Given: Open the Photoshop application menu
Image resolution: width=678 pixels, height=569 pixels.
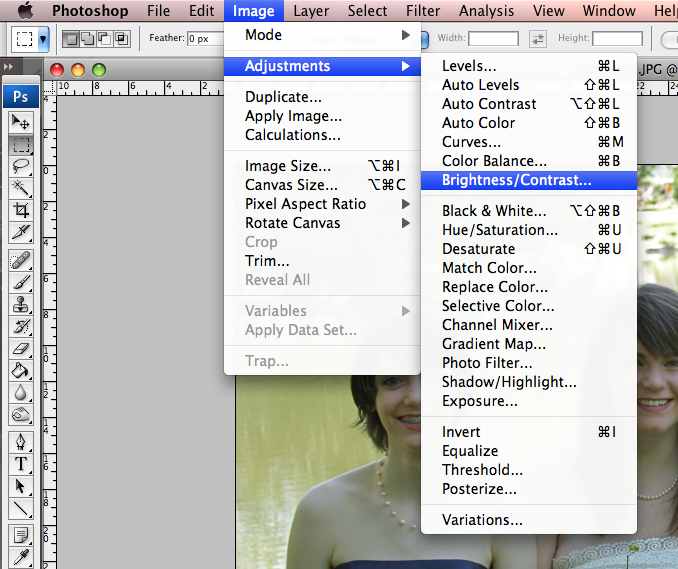Looking at the screenshot, I should coord(90,10).
